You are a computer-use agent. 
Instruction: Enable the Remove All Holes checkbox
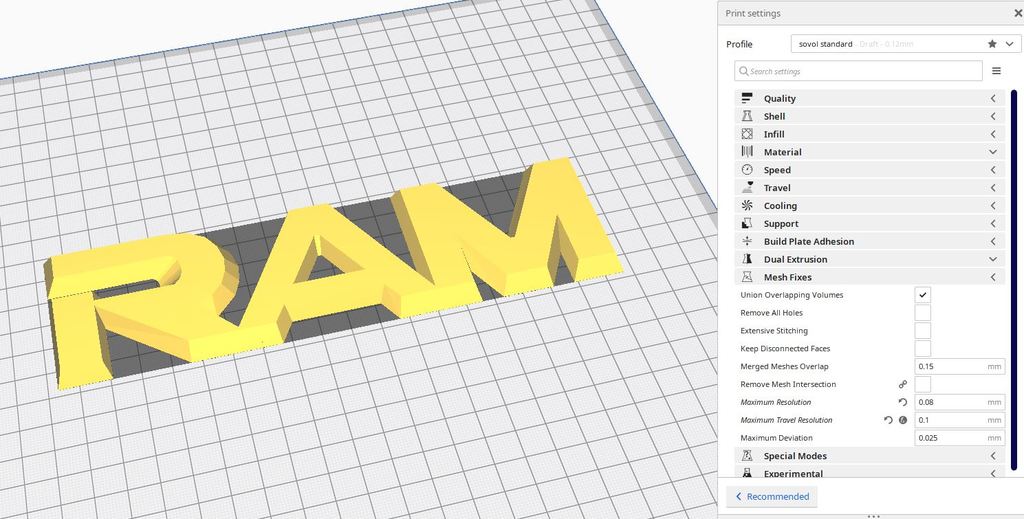tap(923, 313)
